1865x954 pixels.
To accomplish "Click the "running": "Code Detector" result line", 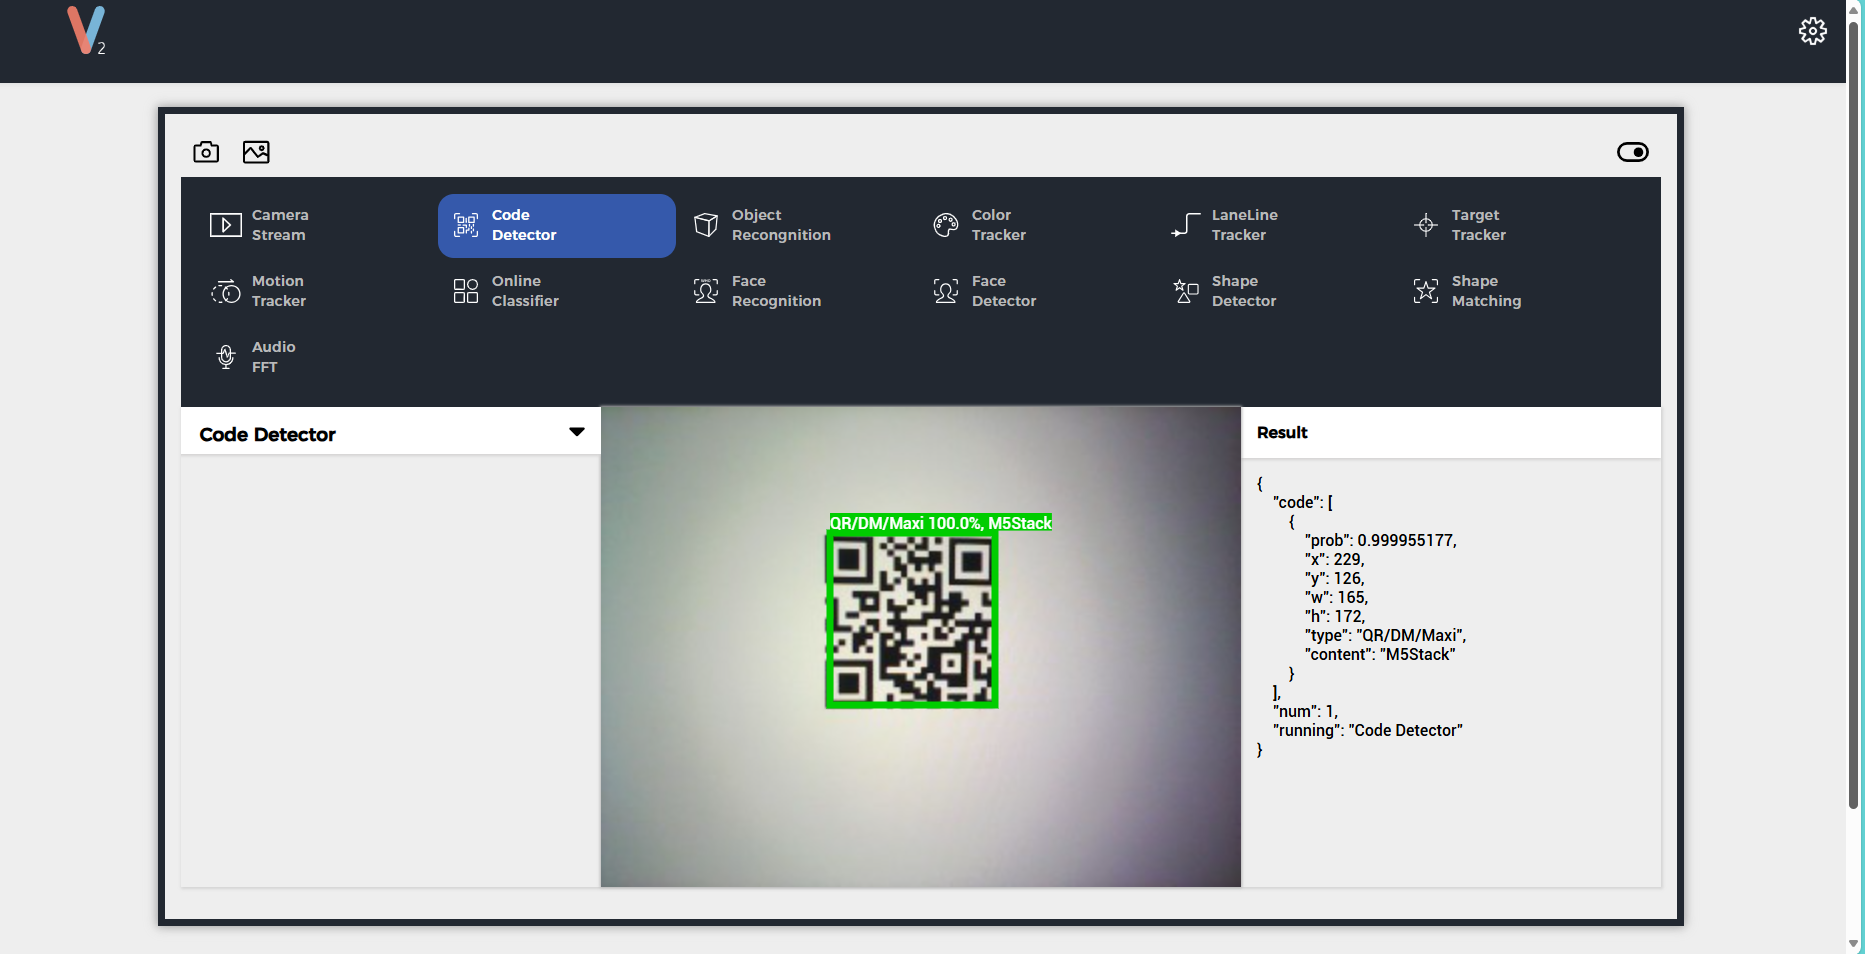I will click(x=1367, y=730).
